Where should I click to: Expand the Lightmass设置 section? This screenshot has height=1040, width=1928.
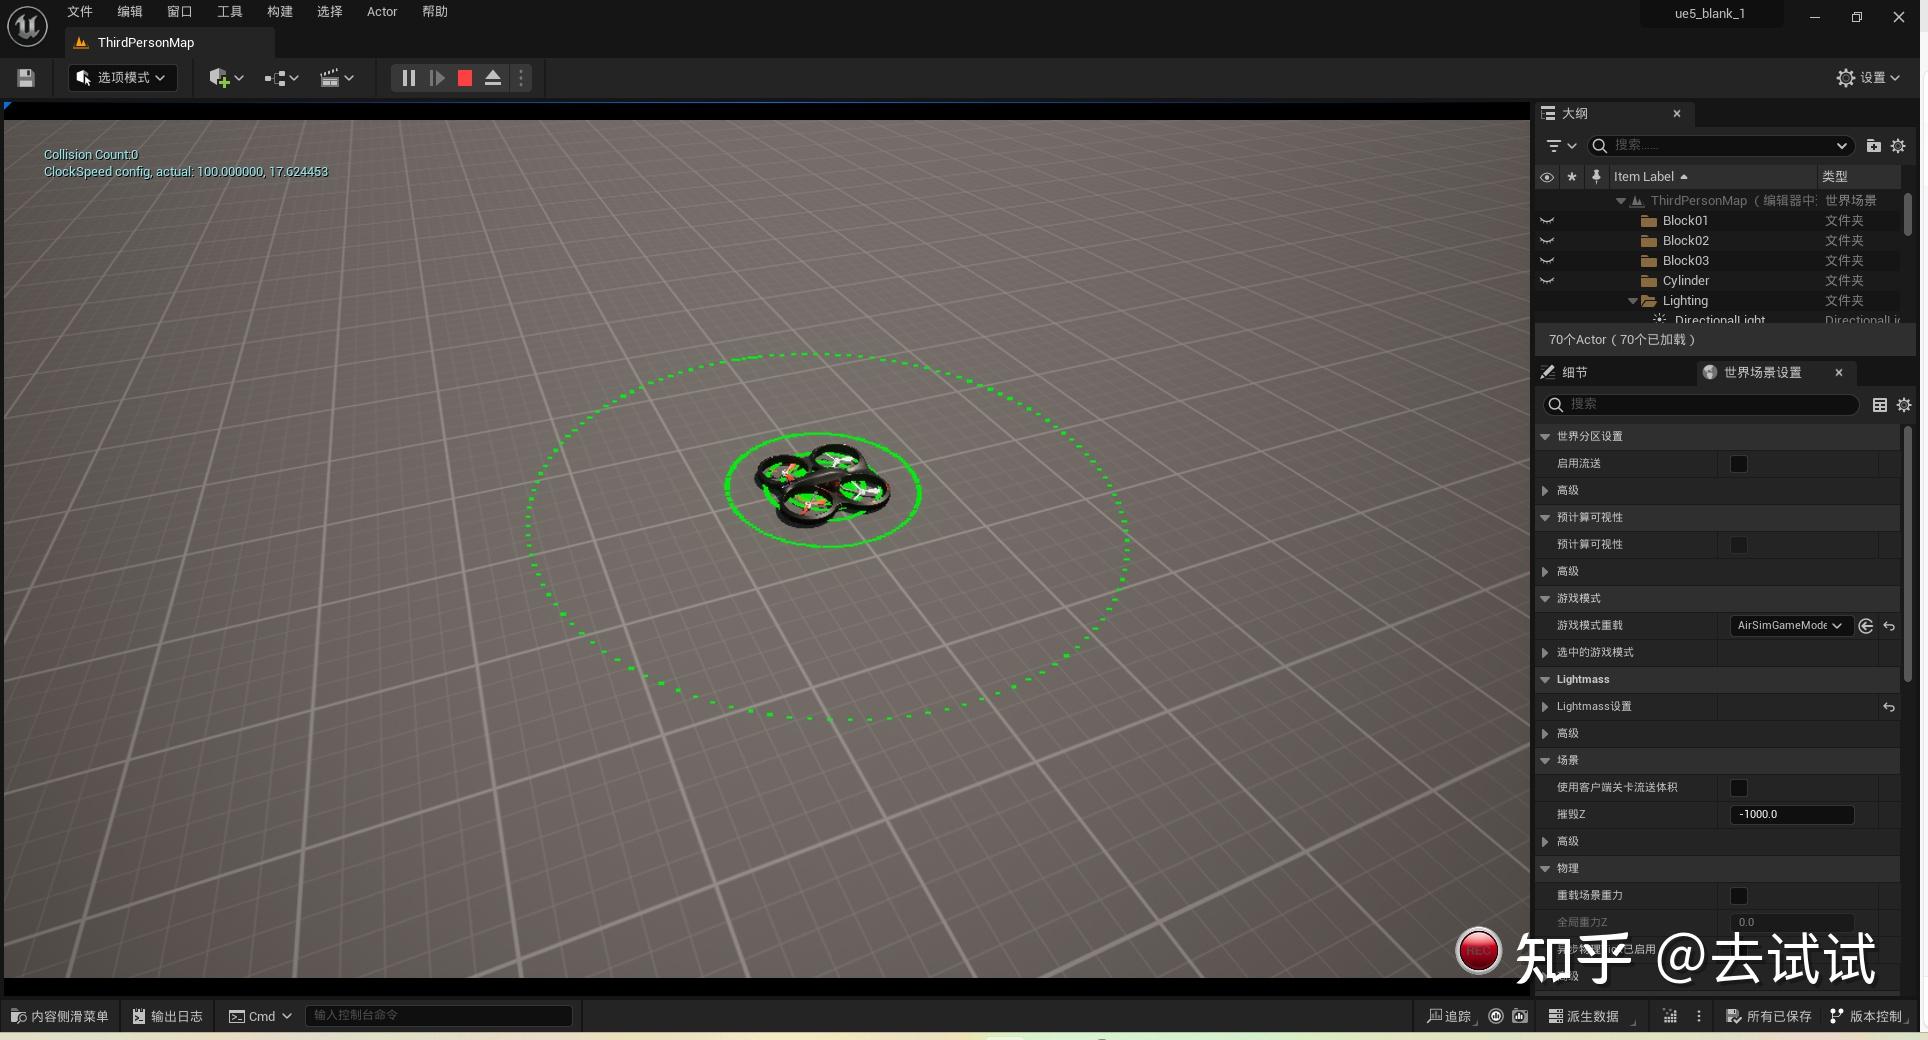point(1547,707)
